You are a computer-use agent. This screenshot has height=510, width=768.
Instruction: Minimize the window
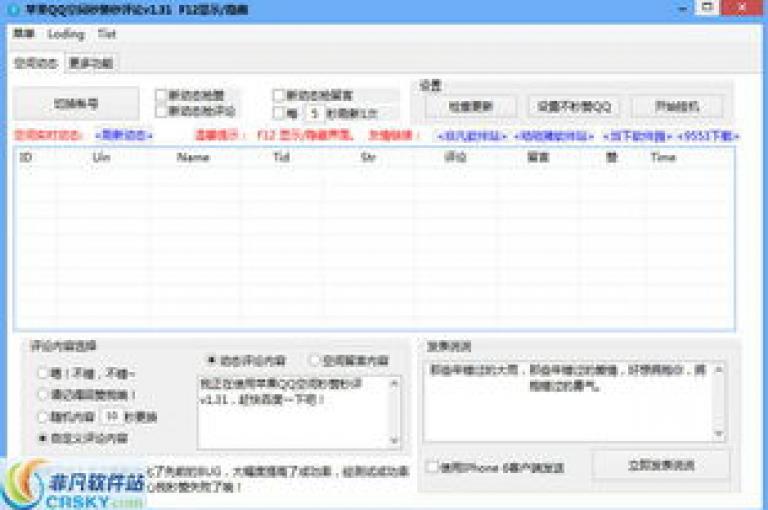tap(683, 9)
